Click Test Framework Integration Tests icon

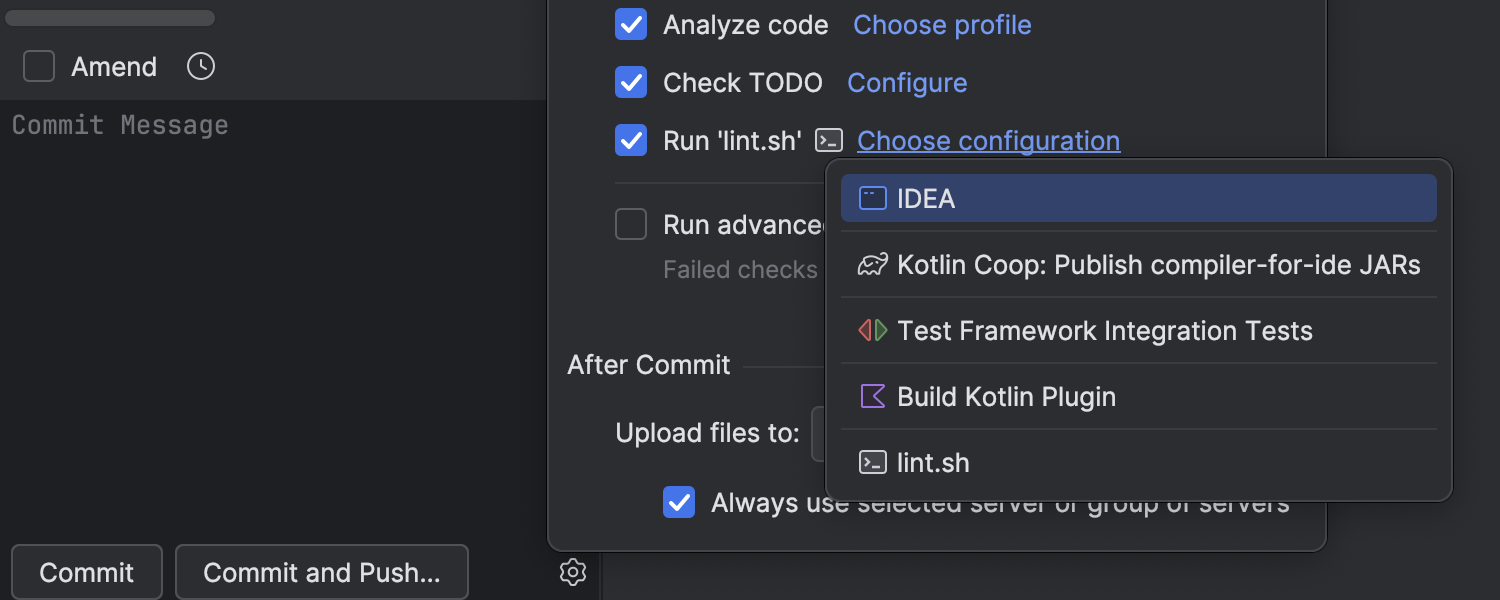(873, 331)
